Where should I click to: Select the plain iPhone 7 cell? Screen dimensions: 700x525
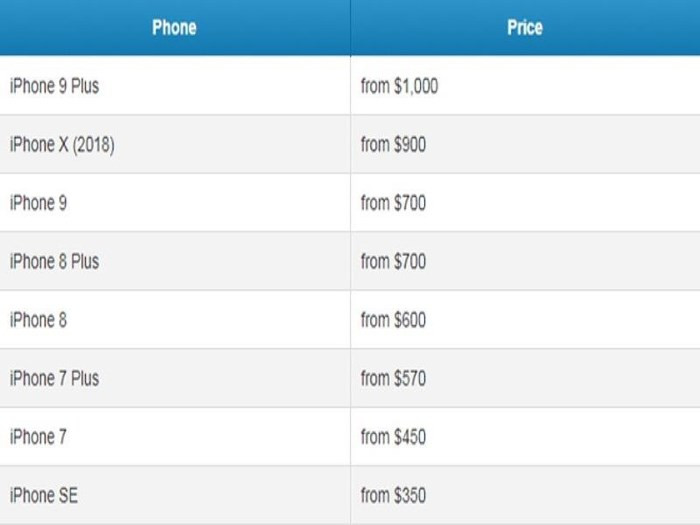tap(39, 437)
